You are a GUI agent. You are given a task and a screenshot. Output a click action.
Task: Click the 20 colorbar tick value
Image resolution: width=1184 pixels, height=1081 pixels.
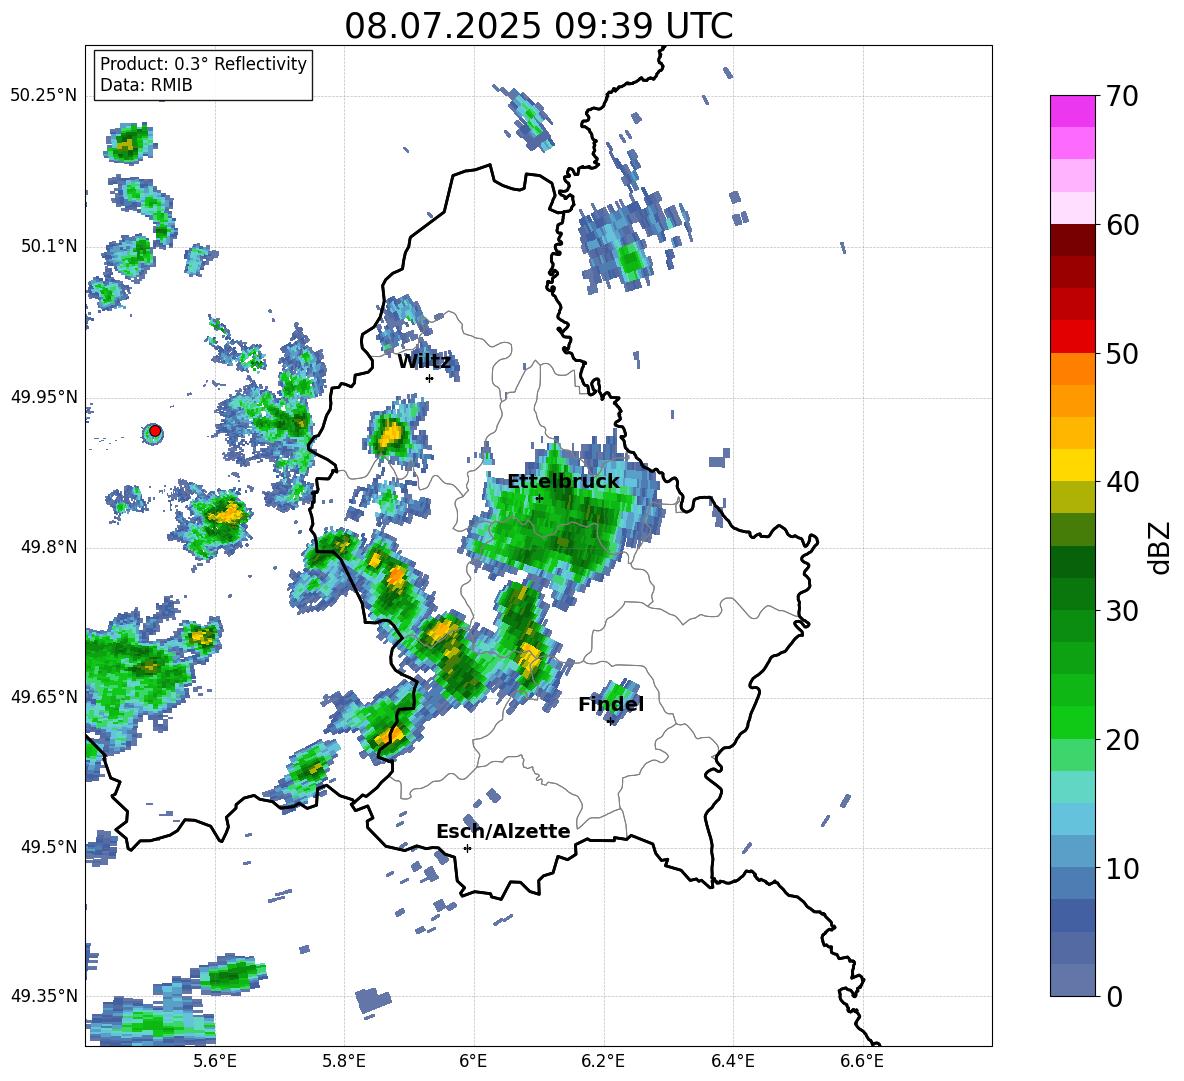(x=1122, y=740)
